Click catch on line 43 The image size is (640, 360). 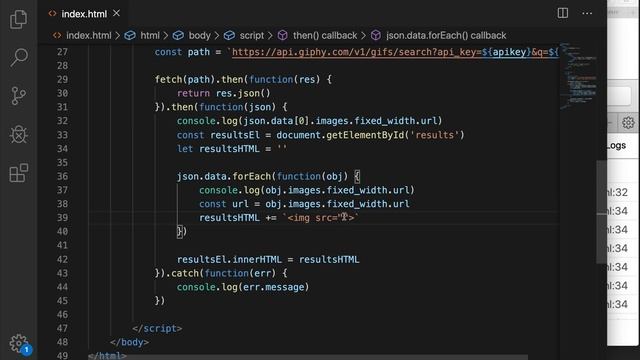[185, 273]
